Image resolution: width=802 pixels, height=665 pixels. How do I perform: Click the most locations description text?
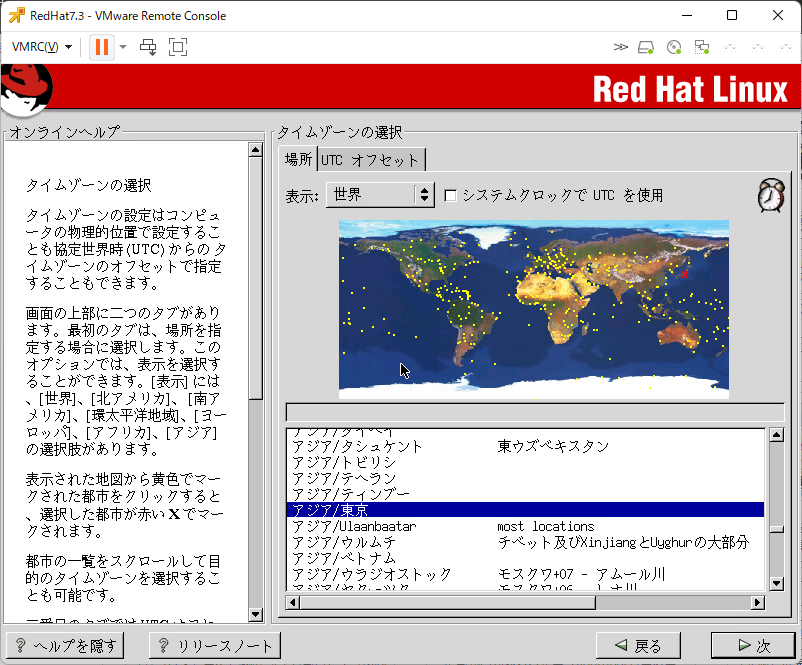546,526
